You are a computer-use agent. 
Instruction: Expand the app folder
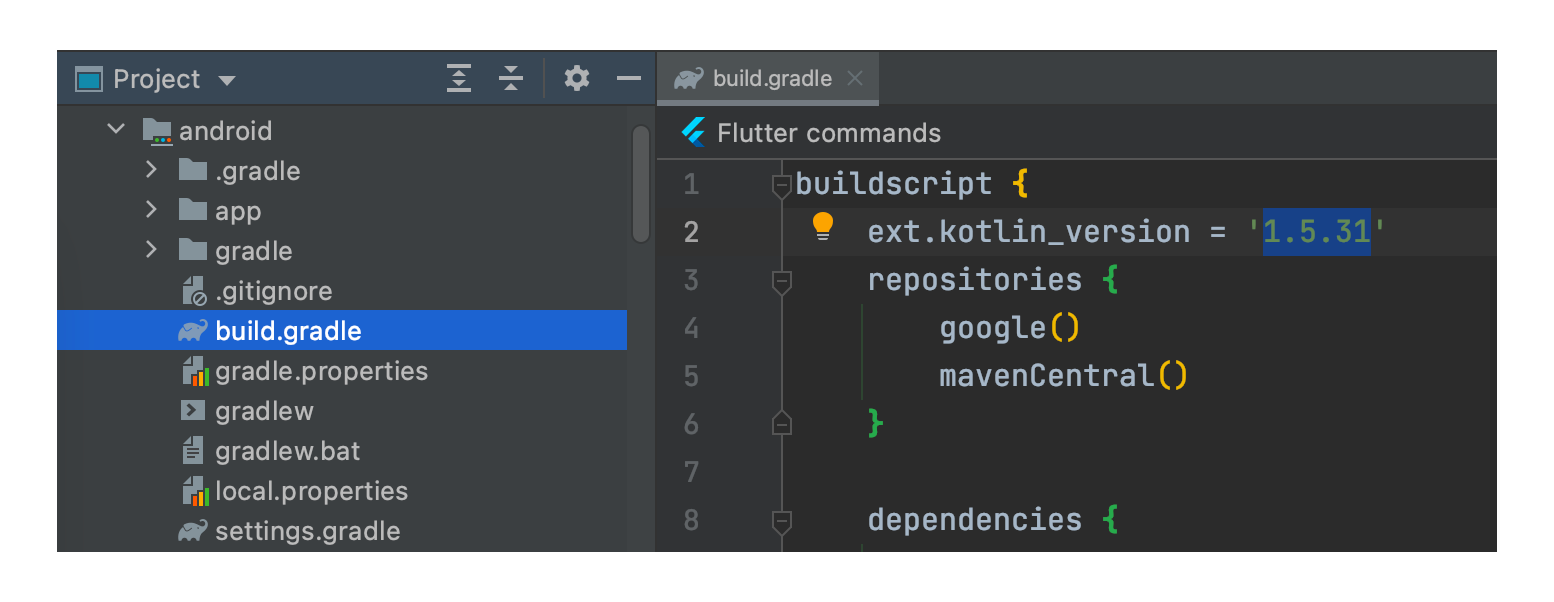tap(151, 210)
